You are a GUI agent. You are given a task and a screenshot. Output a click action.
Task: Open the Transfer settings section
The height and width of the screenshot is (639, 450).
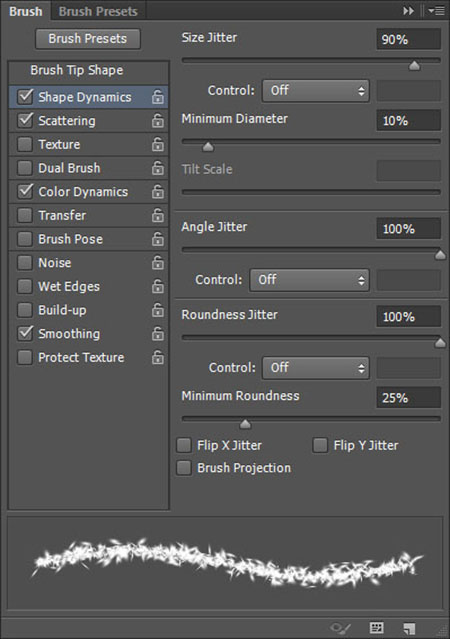[62, 215]
